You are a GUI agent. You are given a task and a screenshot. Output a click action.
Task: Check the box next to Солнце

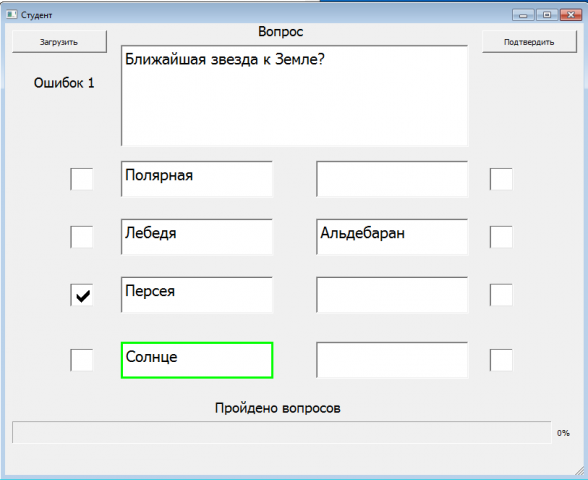click(x=81, y=360)
